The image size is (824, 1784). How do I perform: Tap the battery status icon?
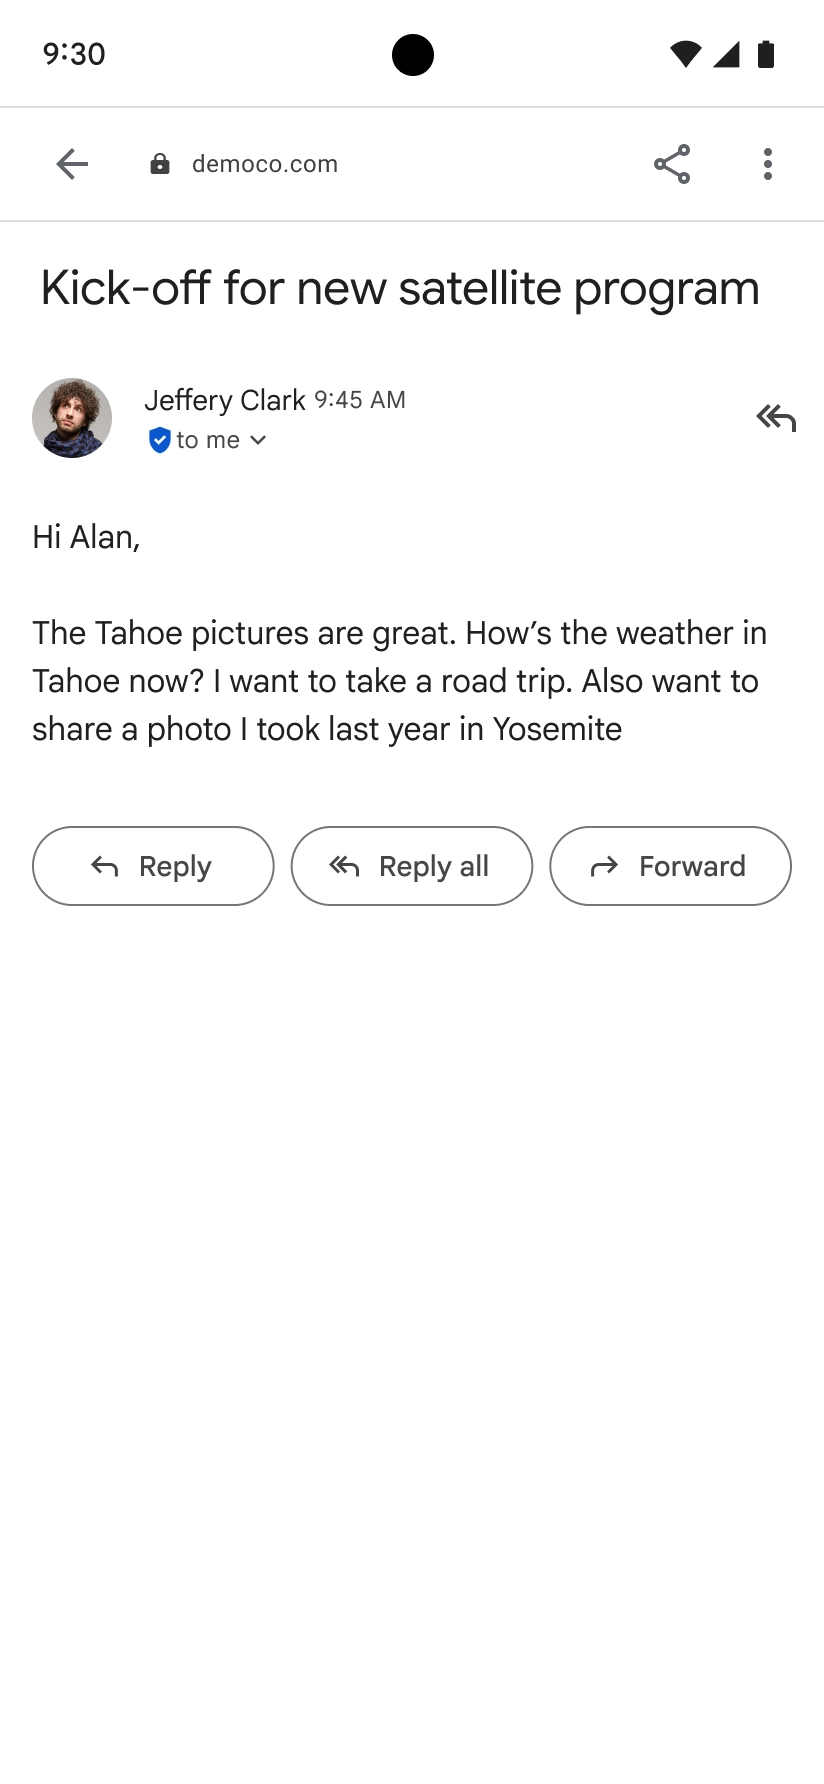pyautogui.click(x=766, y=55)
